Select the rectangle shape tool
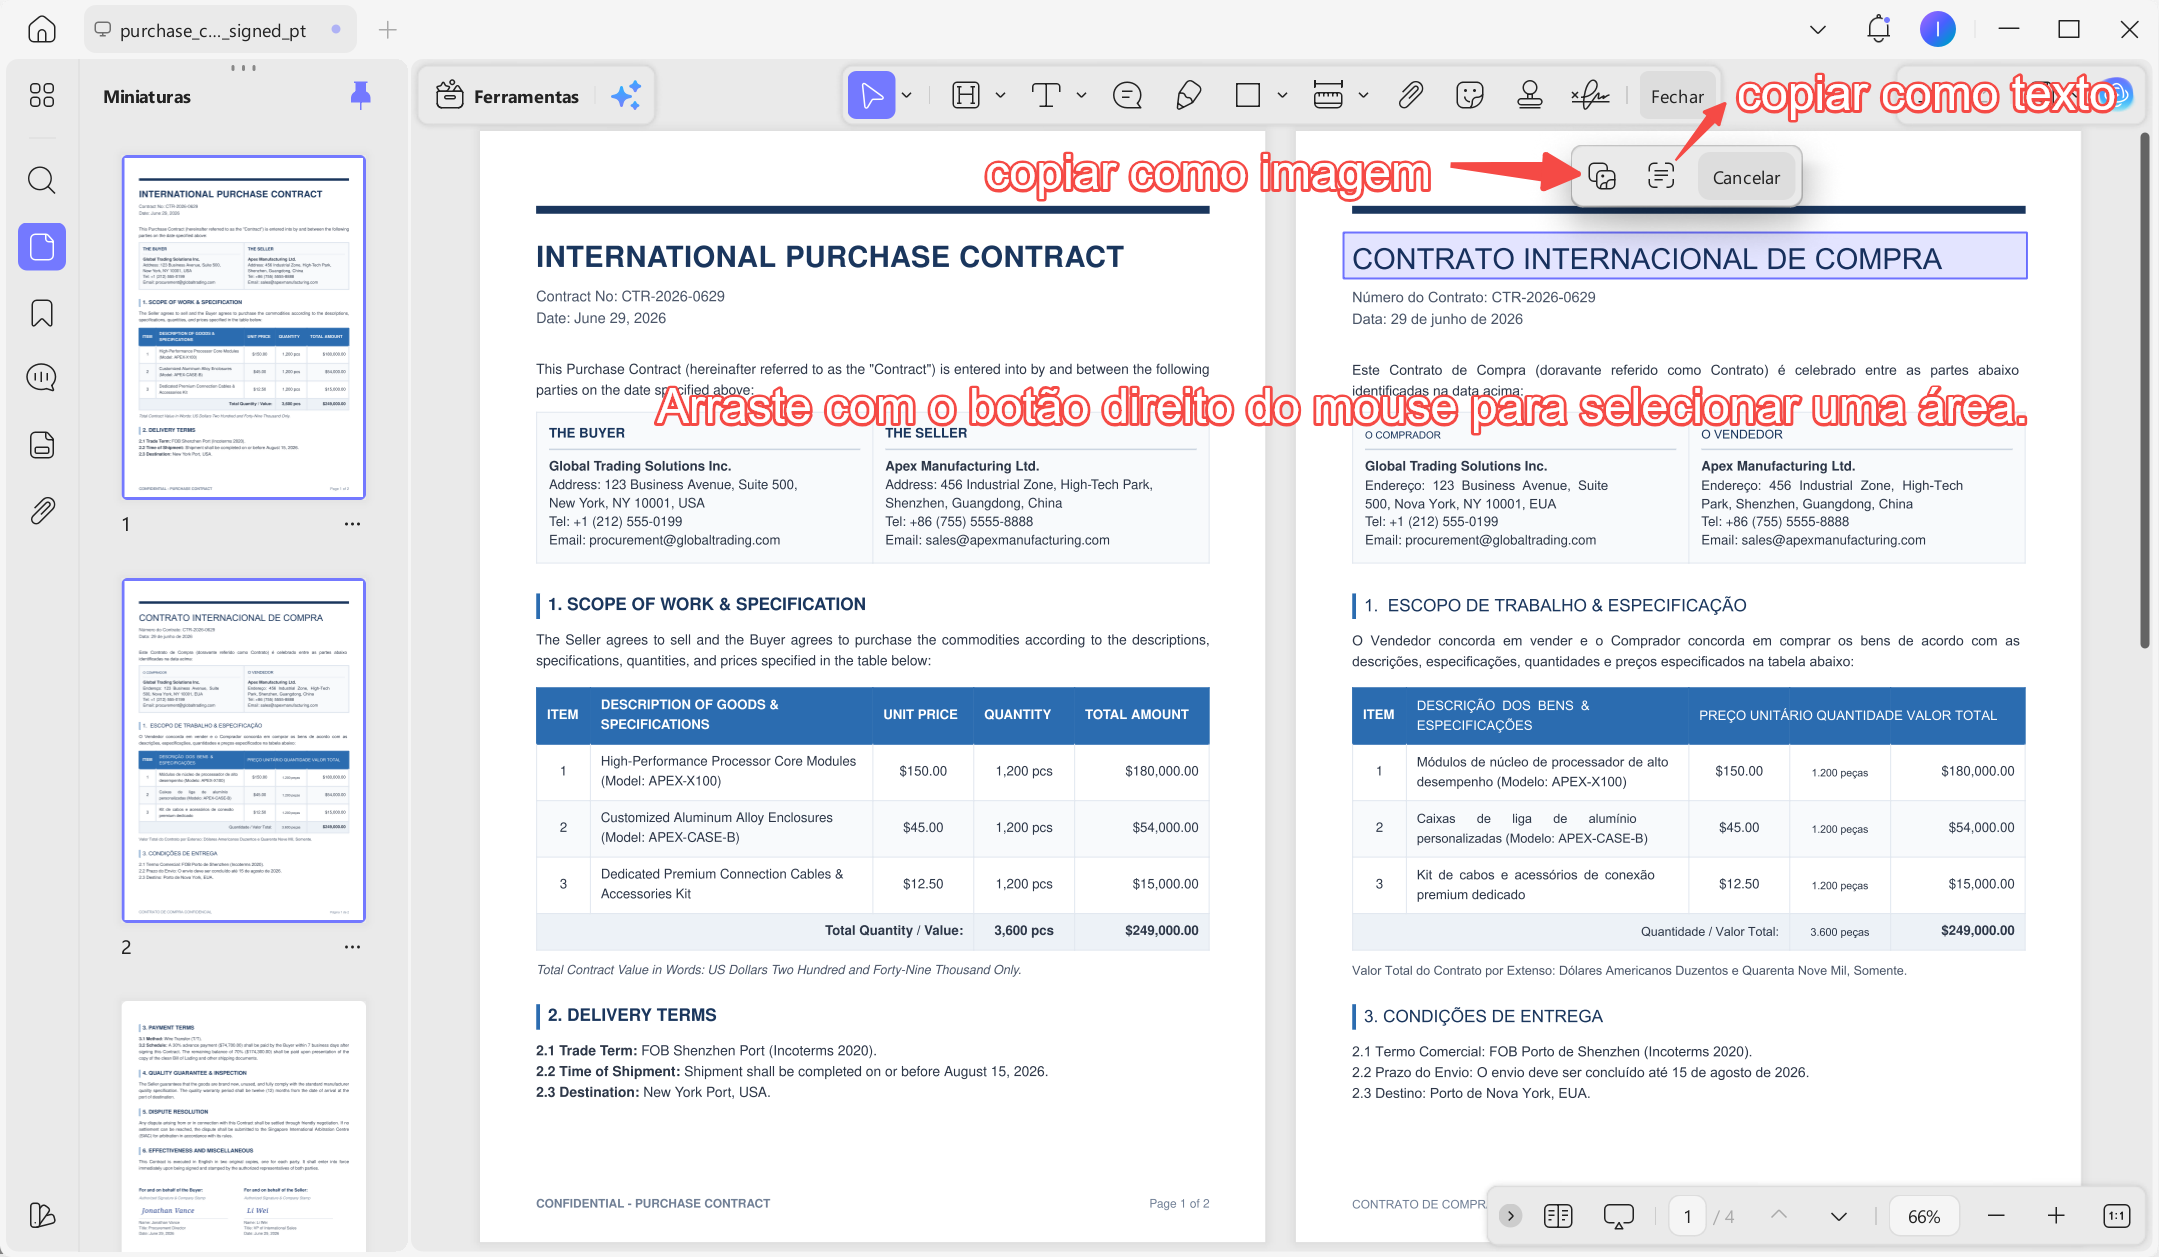 1248,96
